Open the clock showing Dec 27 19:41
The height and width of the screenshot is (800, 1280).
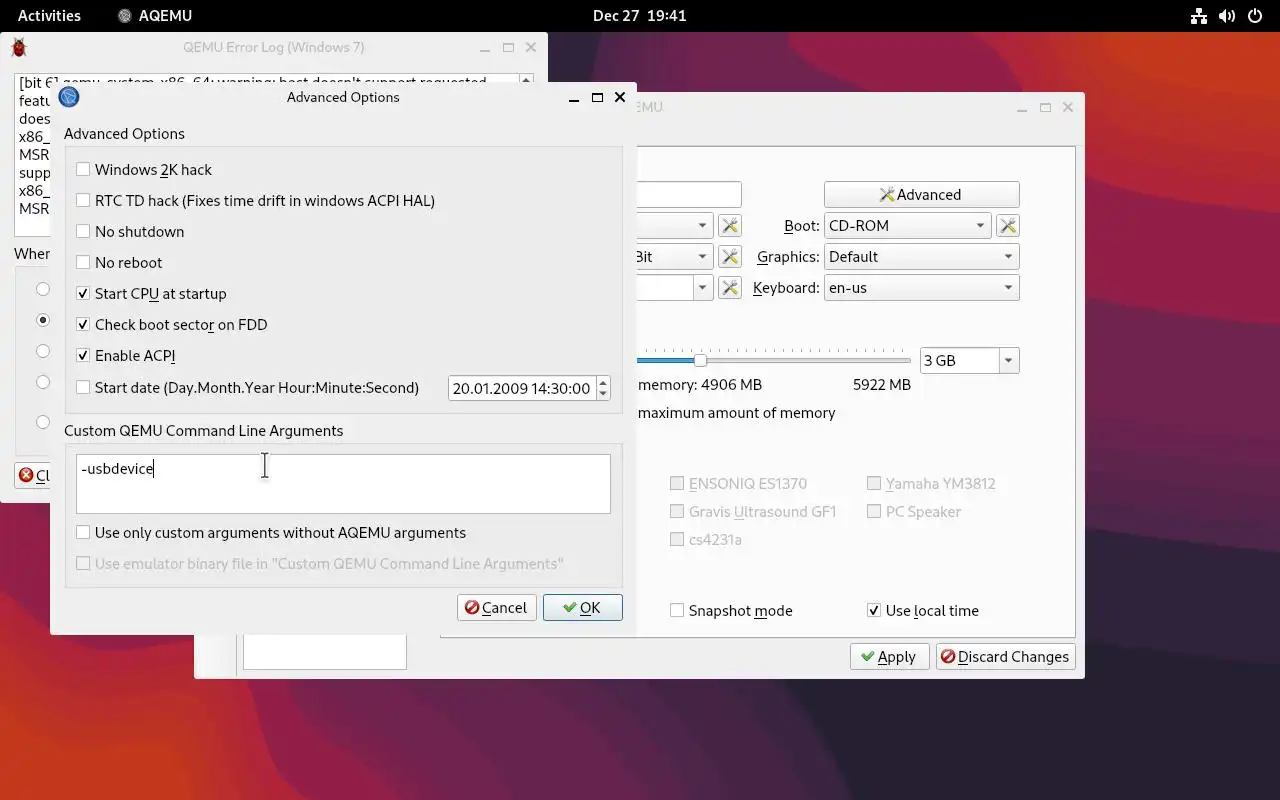[639, 16]
